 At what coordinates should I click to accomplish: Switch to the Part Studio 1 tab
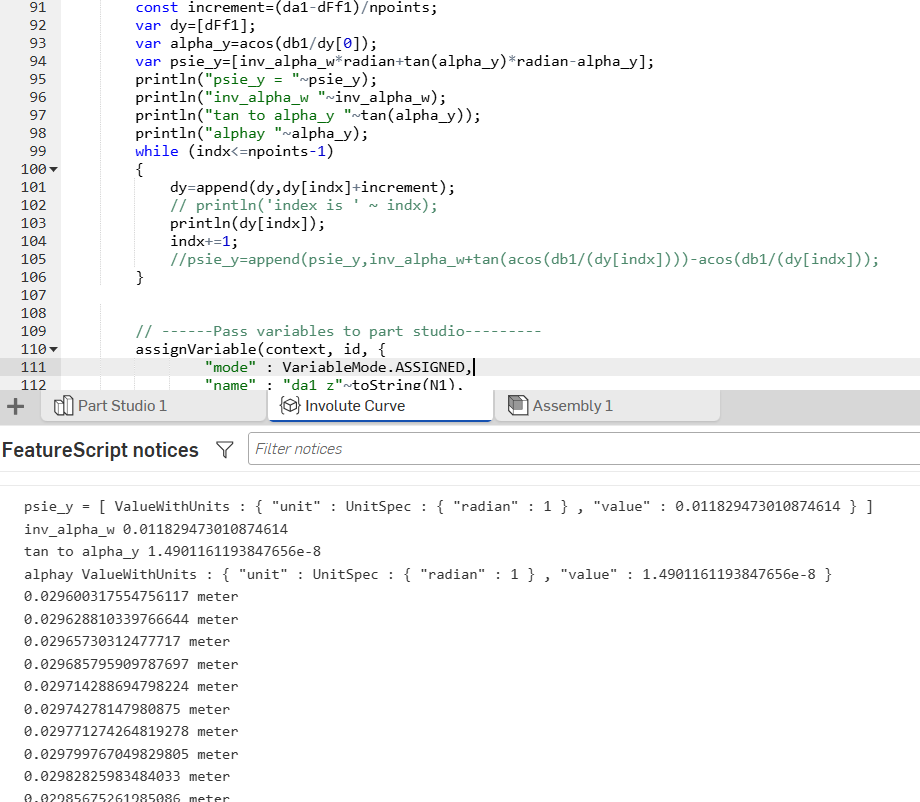pyautogui.click(x=153, y=406)
